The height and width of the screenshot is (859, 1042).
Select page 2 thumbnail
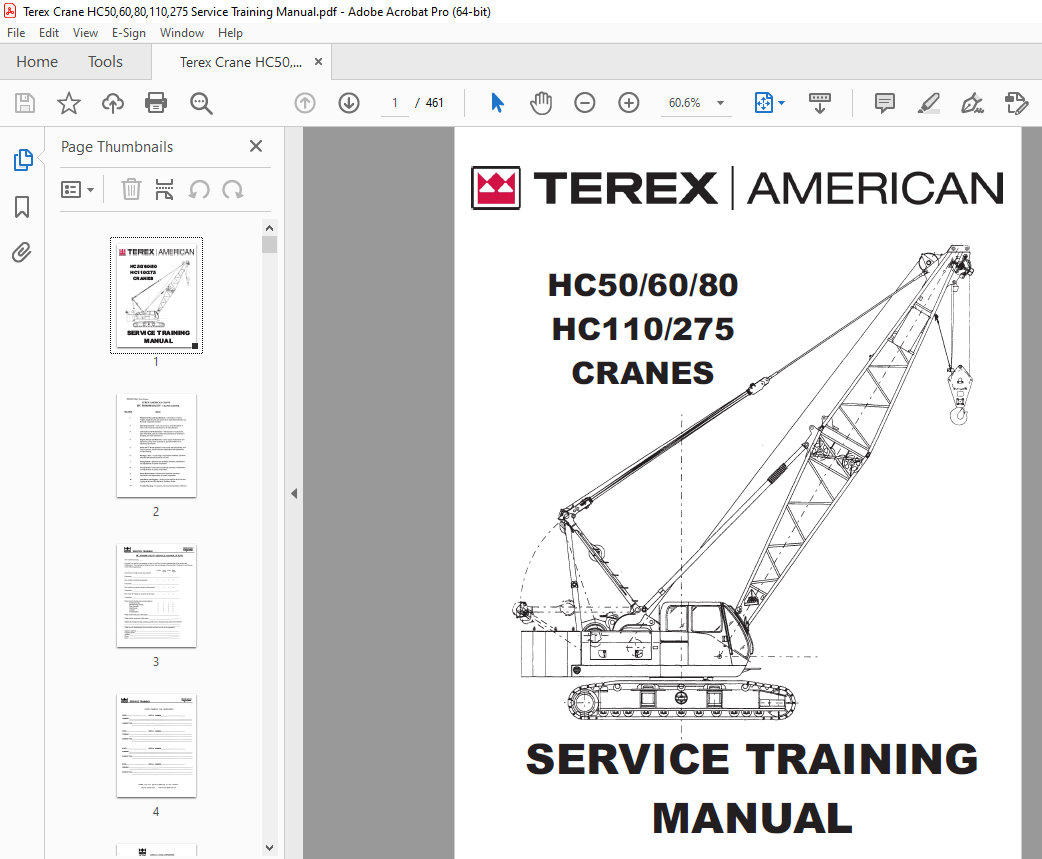click(156, 445)
